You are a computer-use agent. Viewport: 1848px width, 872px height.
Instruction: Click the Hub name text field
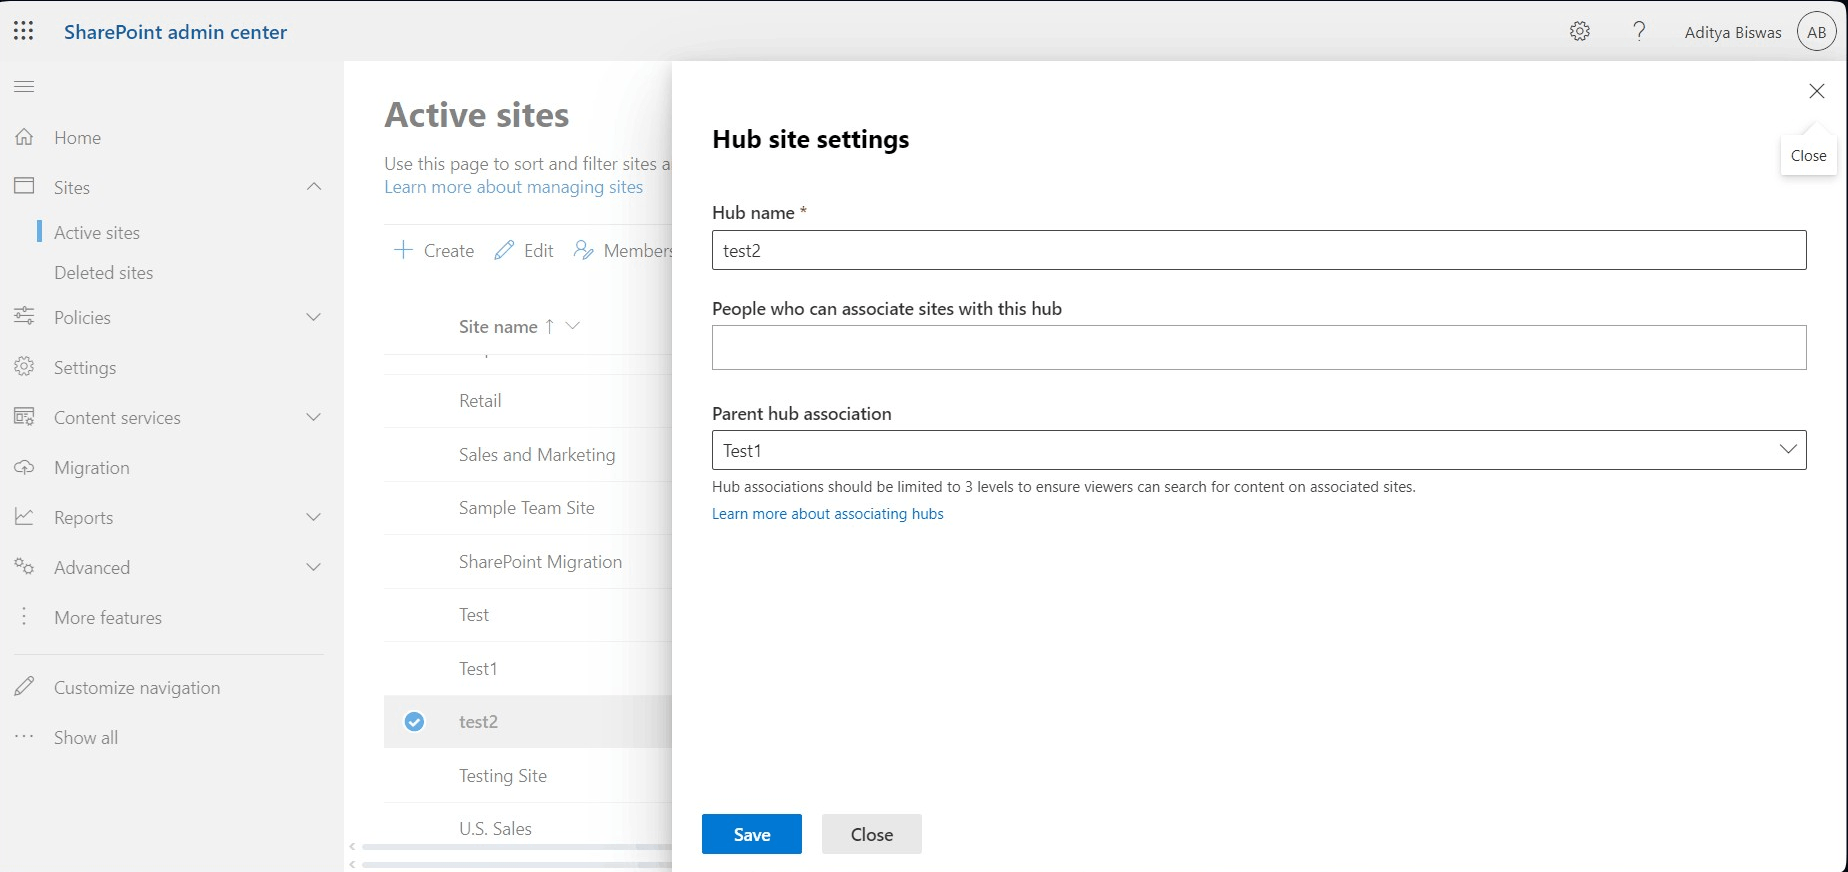click(x=1258, y=250)
